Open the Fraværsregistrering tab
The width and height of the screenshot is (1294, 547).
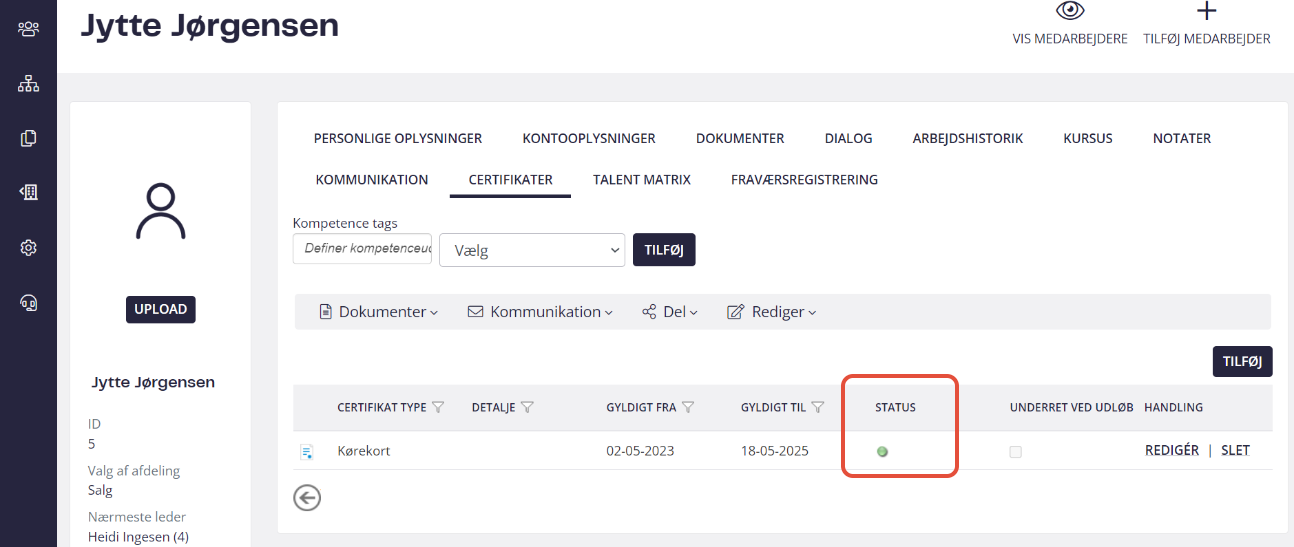point(804,180)
